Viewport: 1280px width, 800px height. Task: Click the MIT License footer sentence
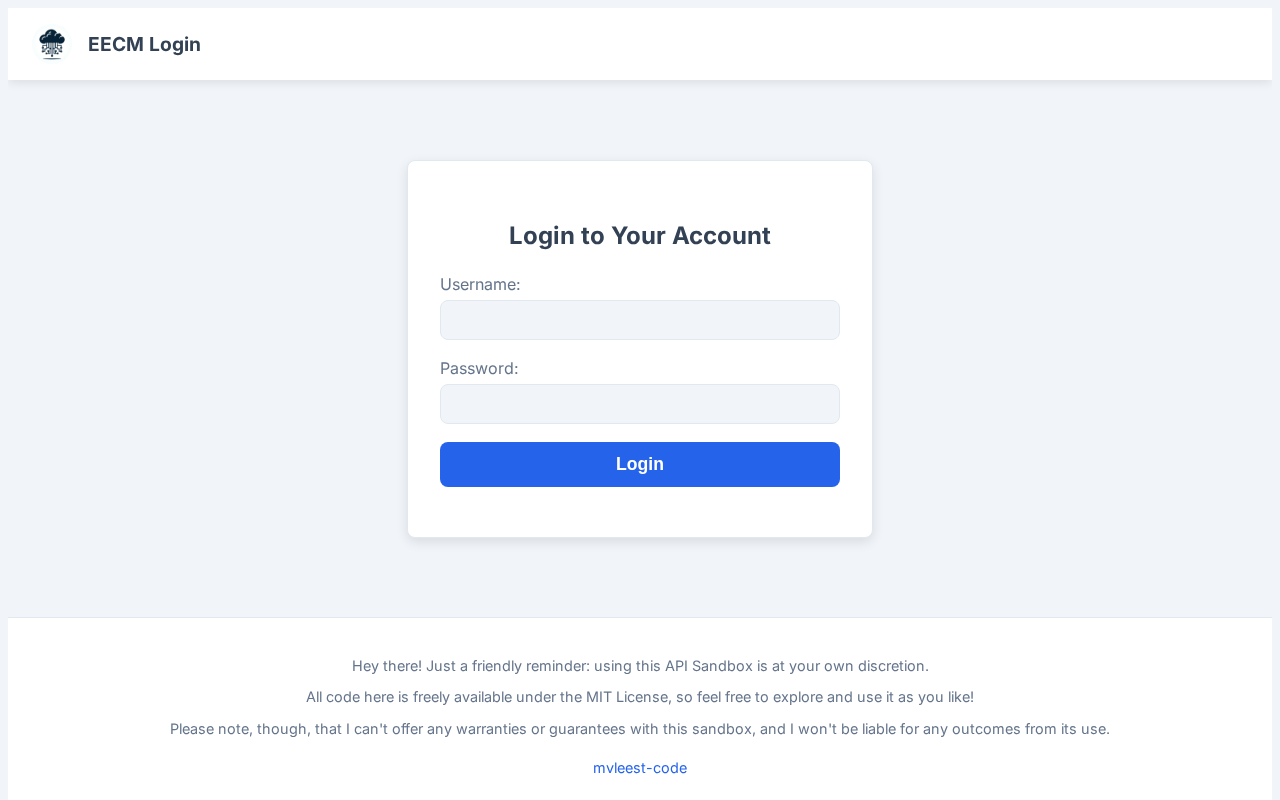[x=640, y=697]
